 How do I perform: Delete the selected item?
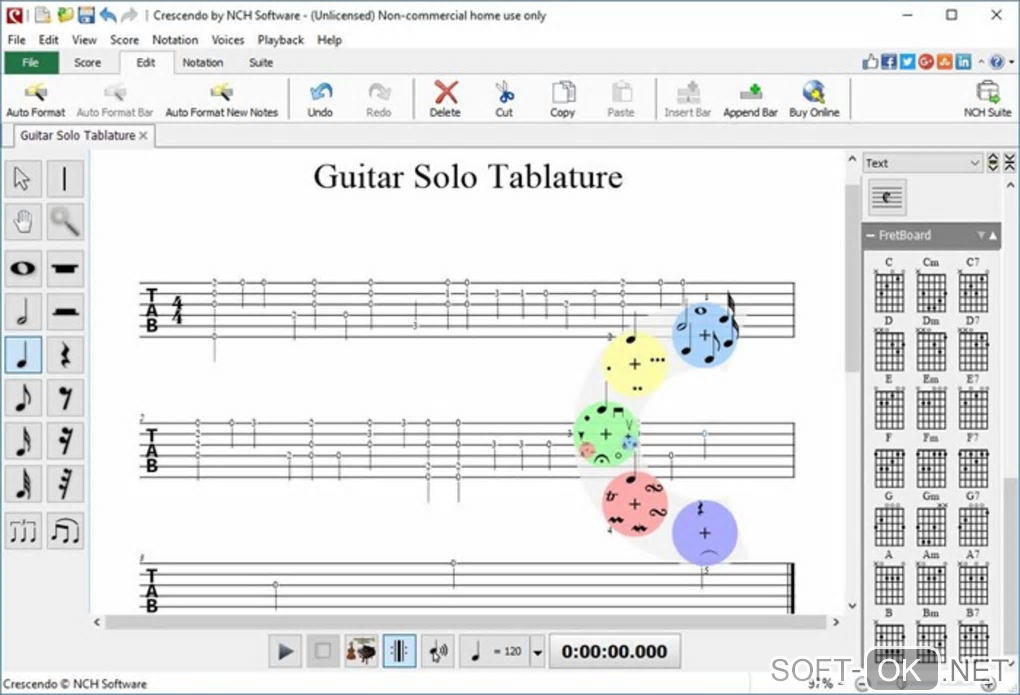pyautogui.click(x=445, y=100)
